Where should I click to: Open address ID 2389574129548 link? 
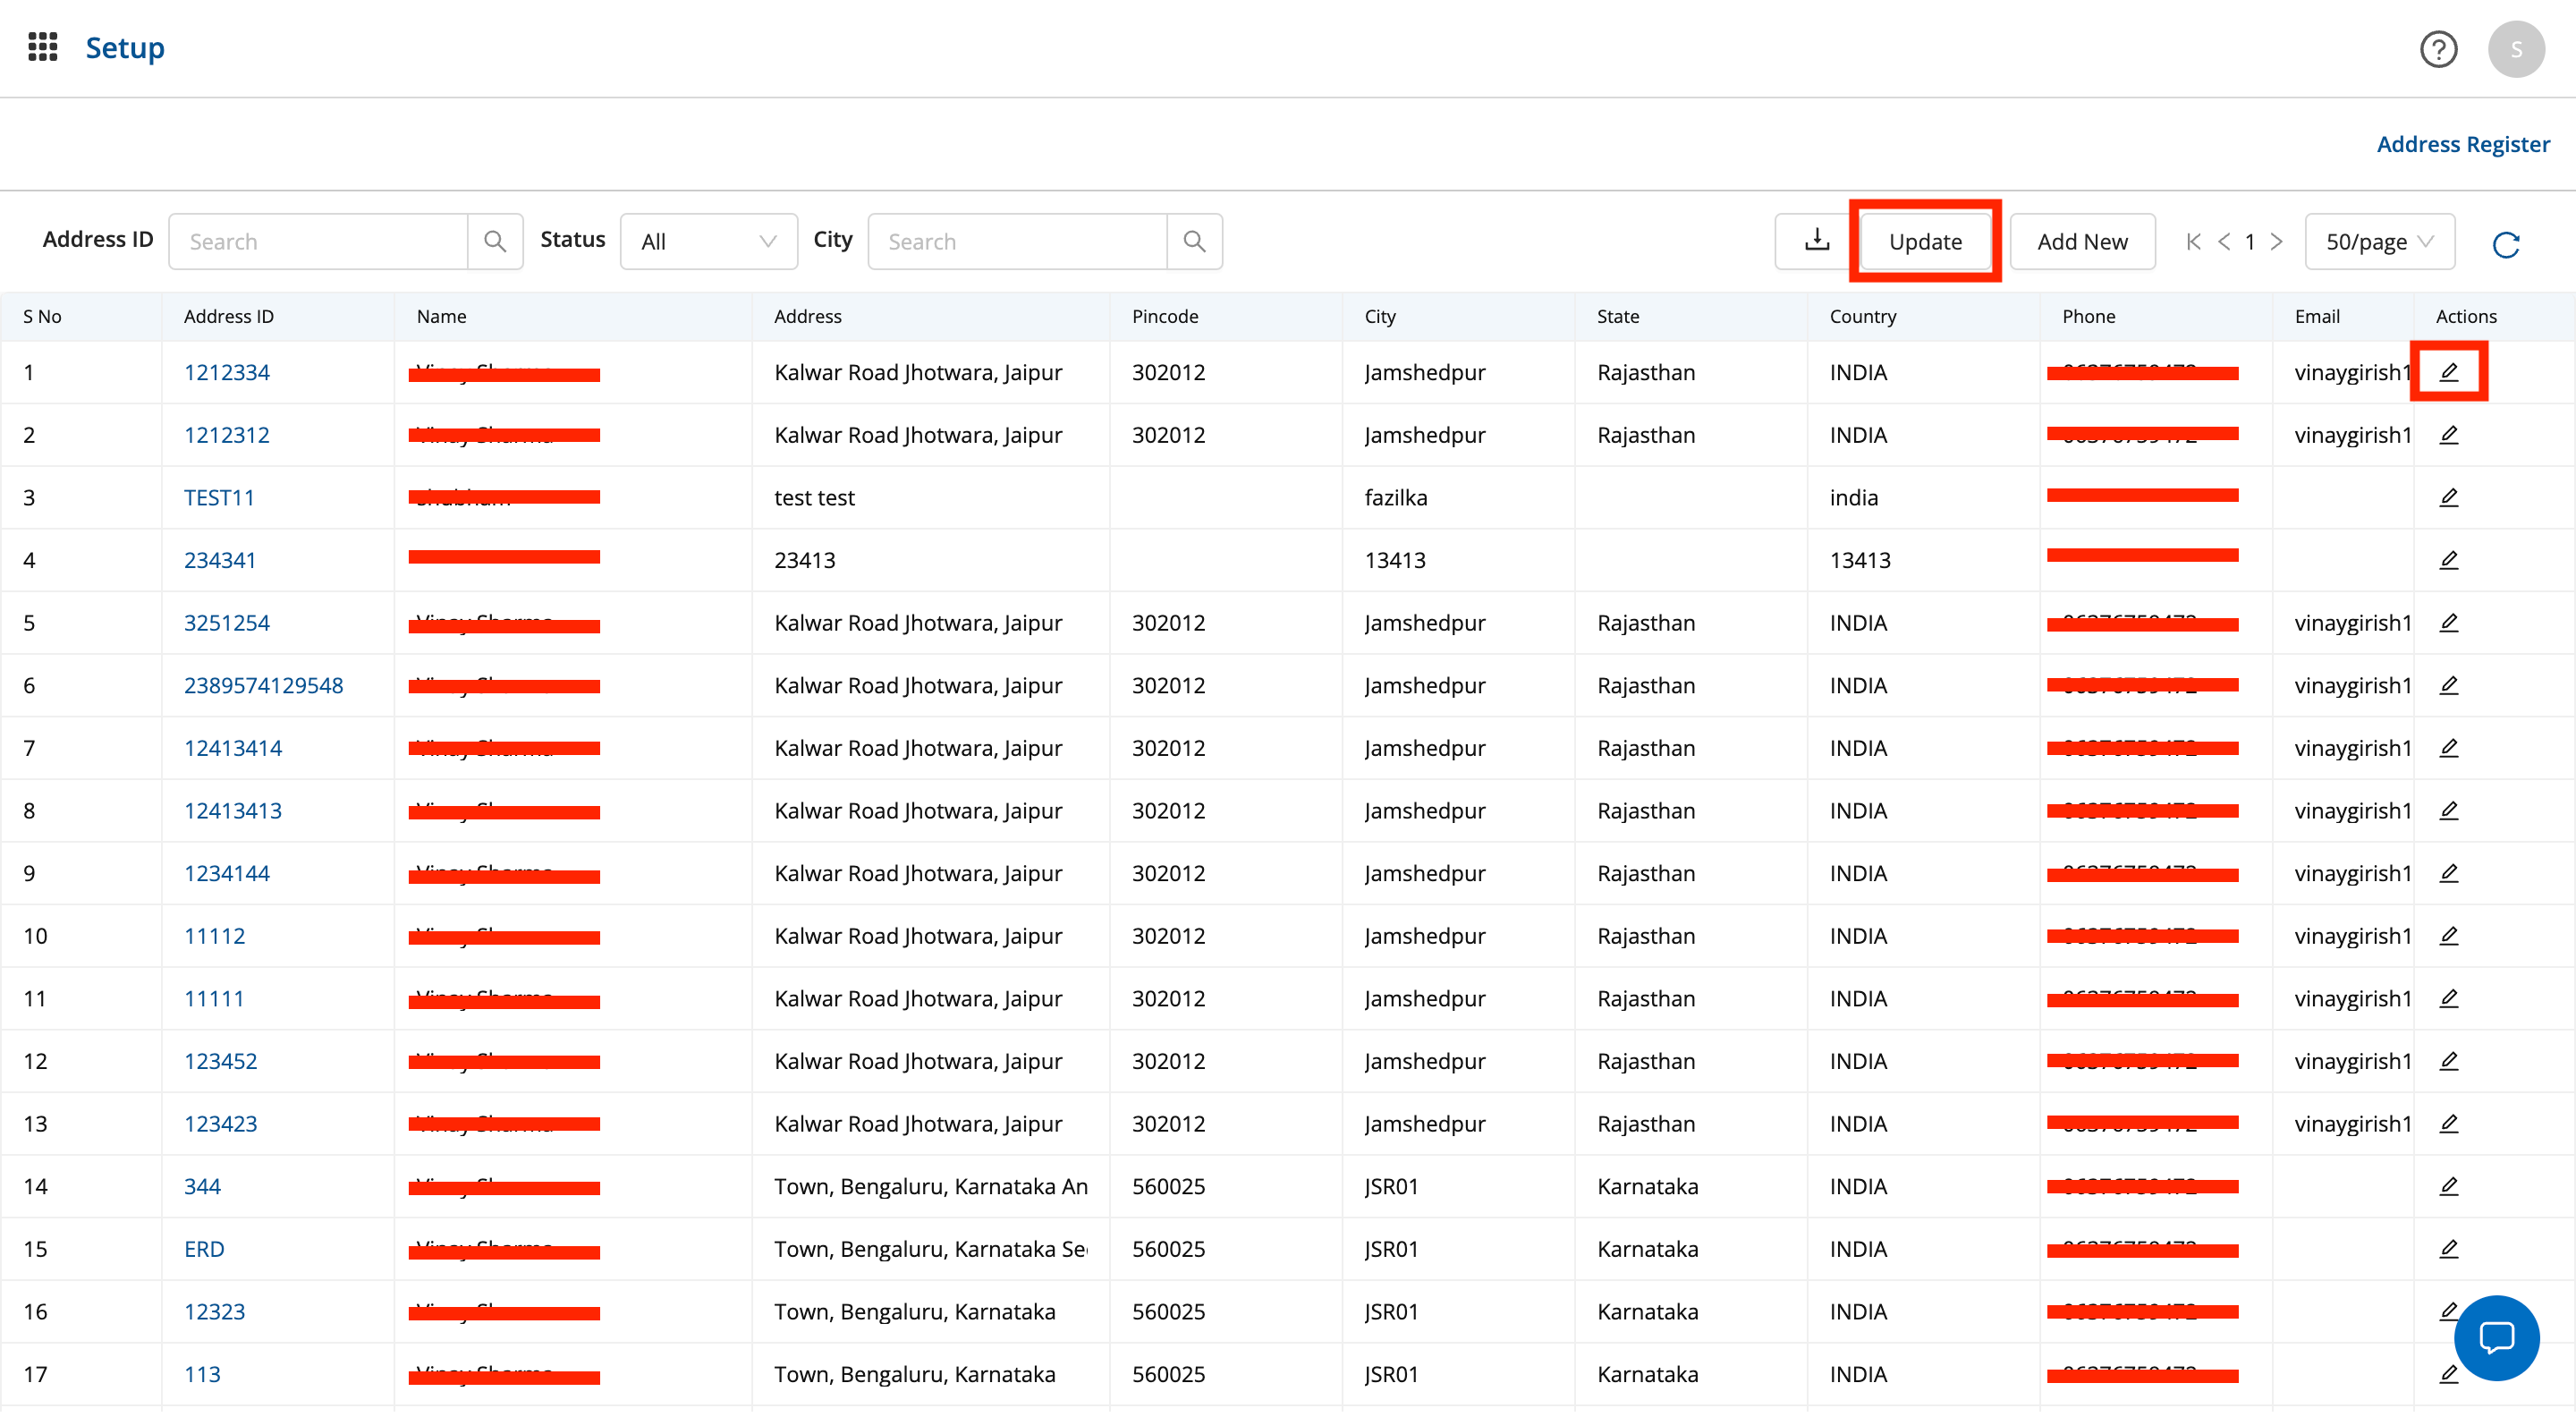[x=263, y=685]
